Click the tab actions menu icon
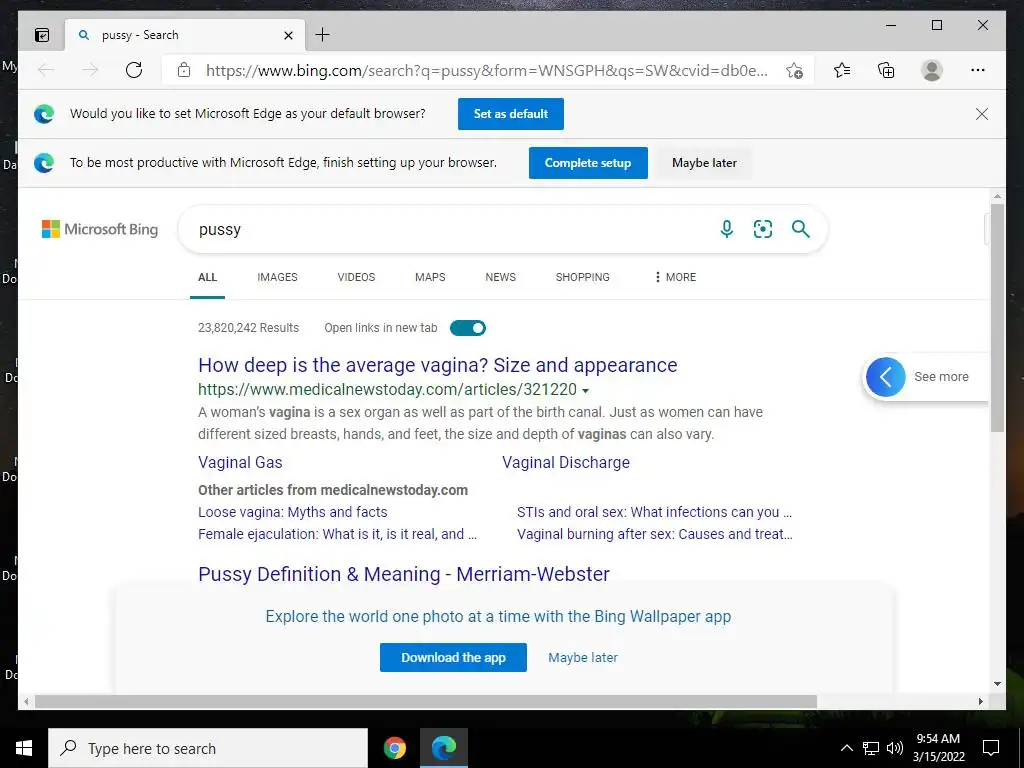Viewport: 1024px width, 768px height. (x=42, y=35)
